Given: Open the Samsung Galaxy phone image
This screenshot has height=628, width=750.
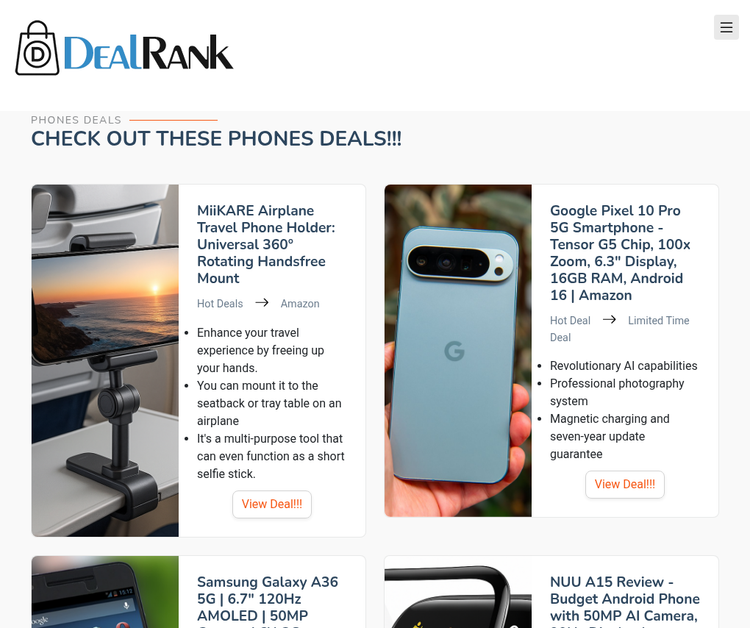Looking at the screenshot, I should (x=105, y=592).
